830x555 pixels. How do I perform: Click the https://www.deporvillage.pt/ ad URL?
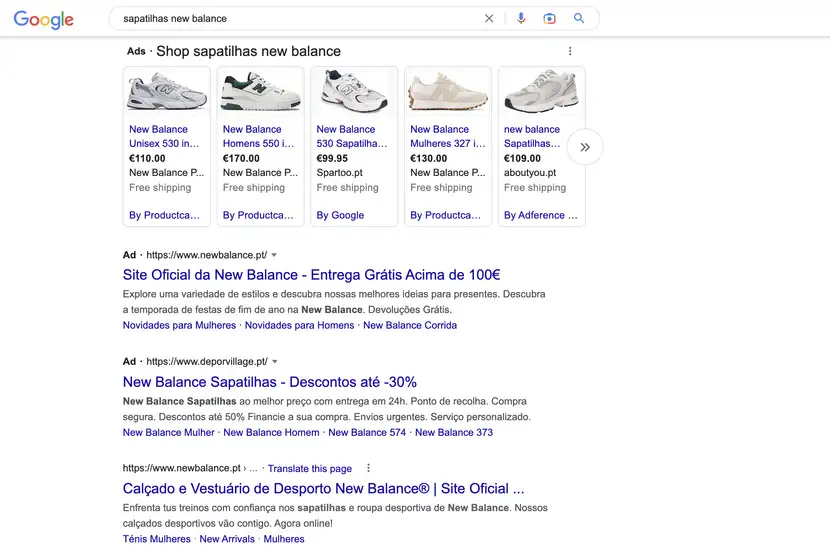(x=207, y=362)
